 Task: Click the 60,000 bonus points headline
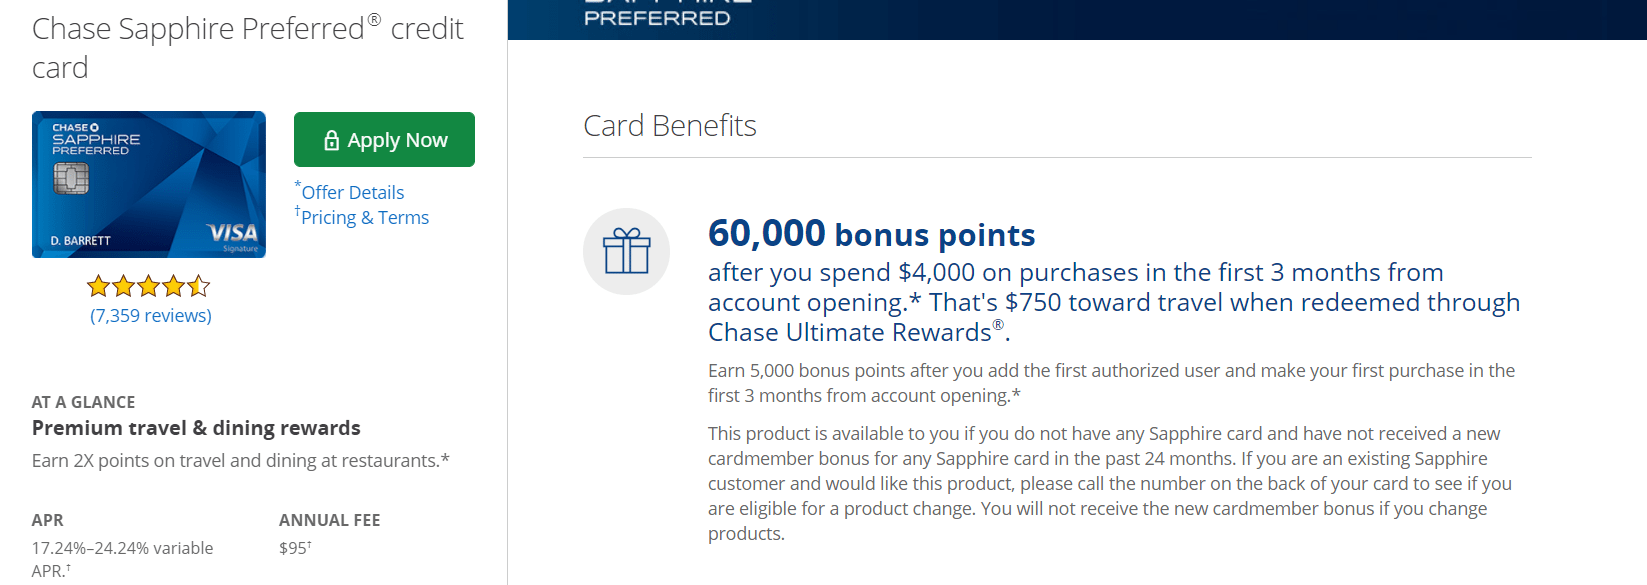click(x=871, y=234)
